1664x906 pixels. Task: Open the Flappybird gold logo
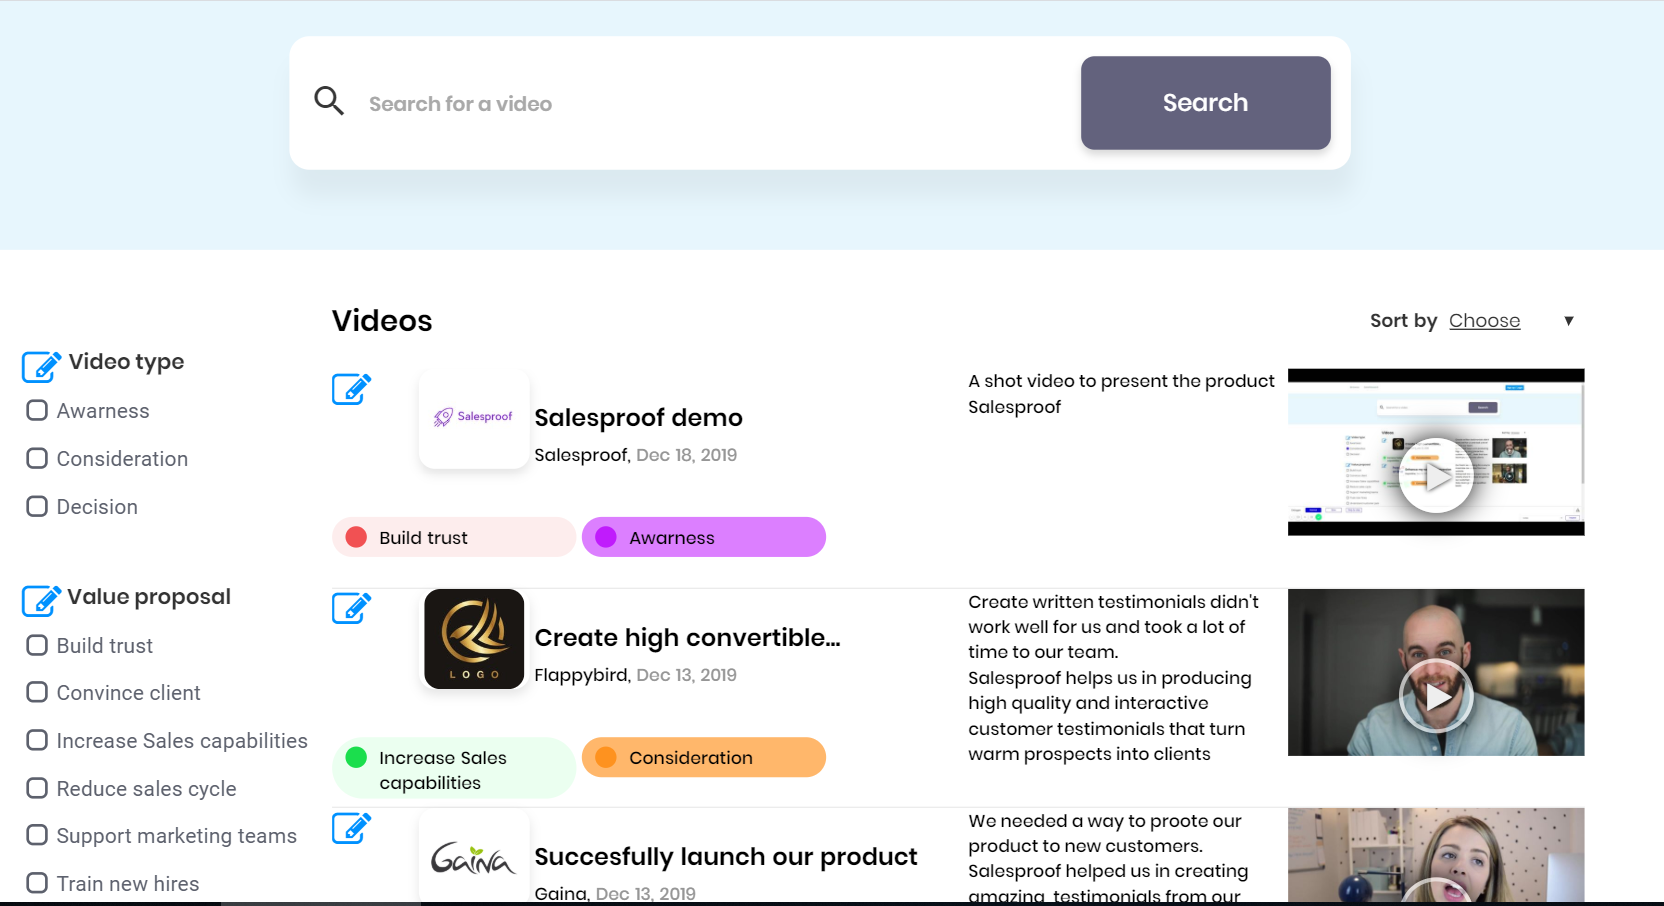tap(474, 639)
